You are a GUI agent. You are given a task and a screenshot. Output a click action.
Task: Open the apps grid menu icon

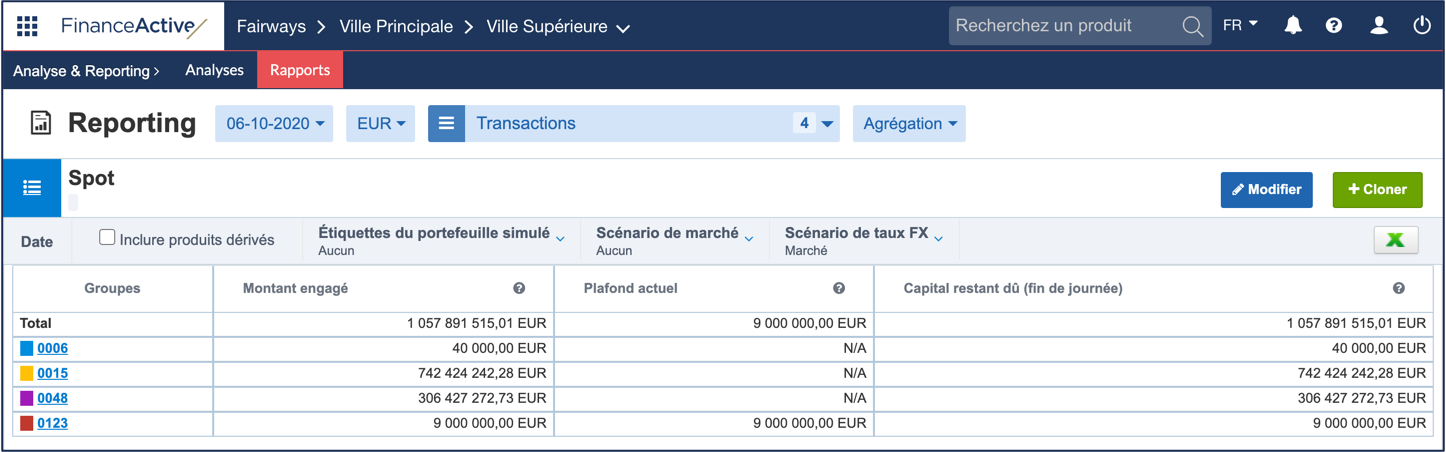[x=27, y=26]
